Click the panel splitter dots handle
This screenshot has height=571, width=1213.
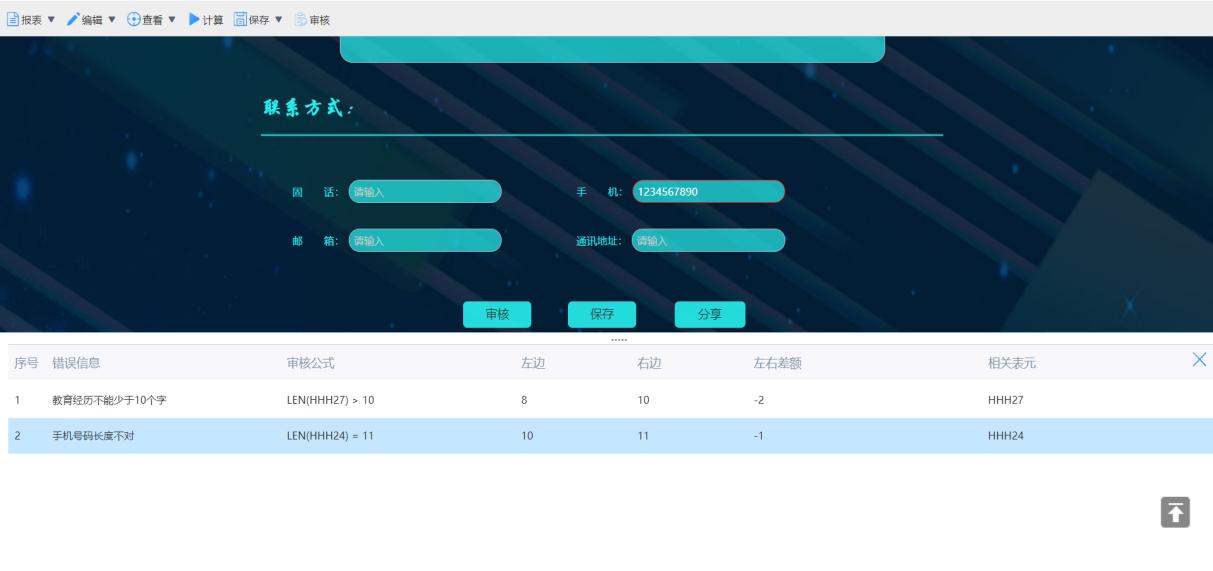619,341
